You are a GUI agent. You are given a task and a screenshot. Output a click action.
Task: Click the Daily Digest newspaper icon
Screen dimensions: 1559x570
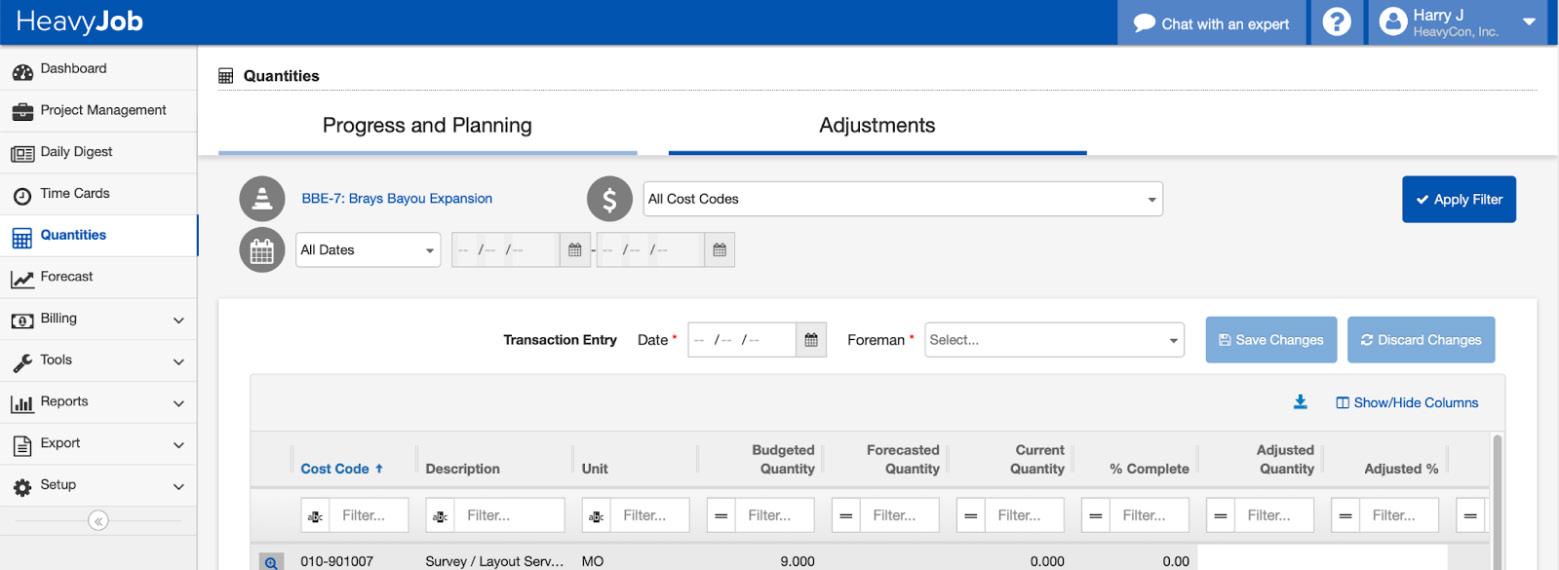(20, 152)
